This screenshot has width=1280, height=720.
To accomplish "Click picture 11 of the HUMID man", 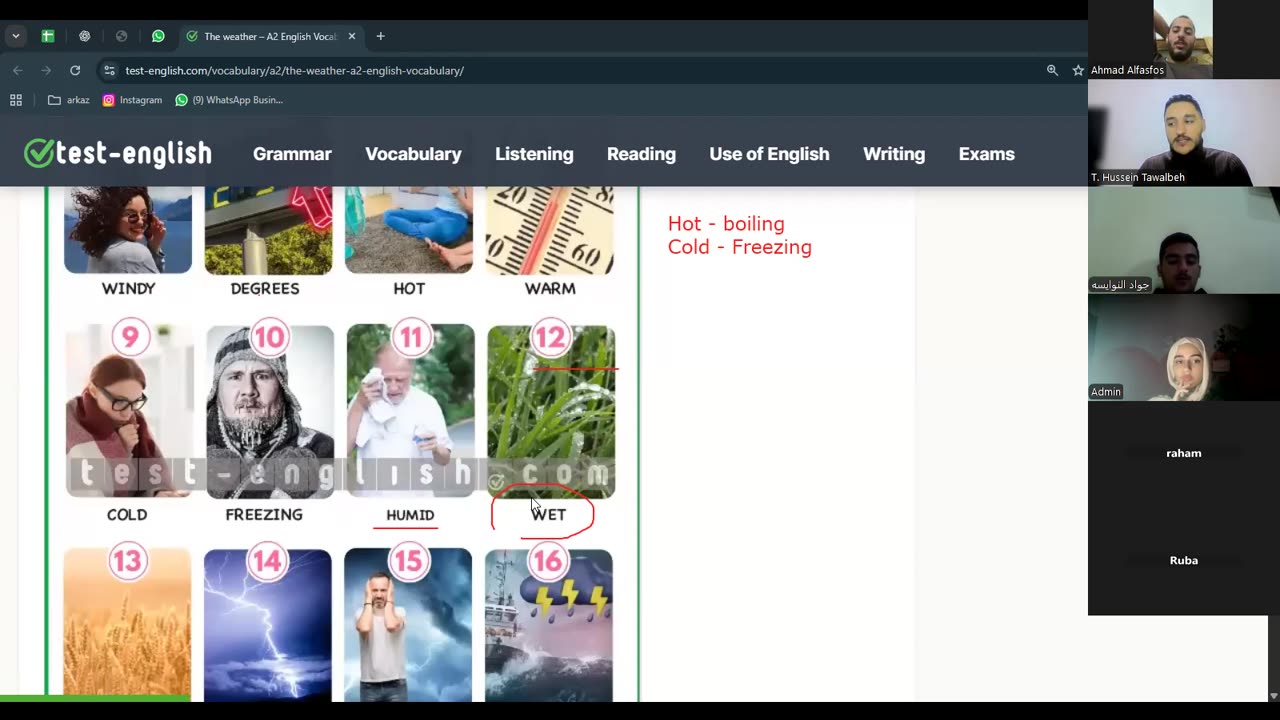I will click(411, 410).
